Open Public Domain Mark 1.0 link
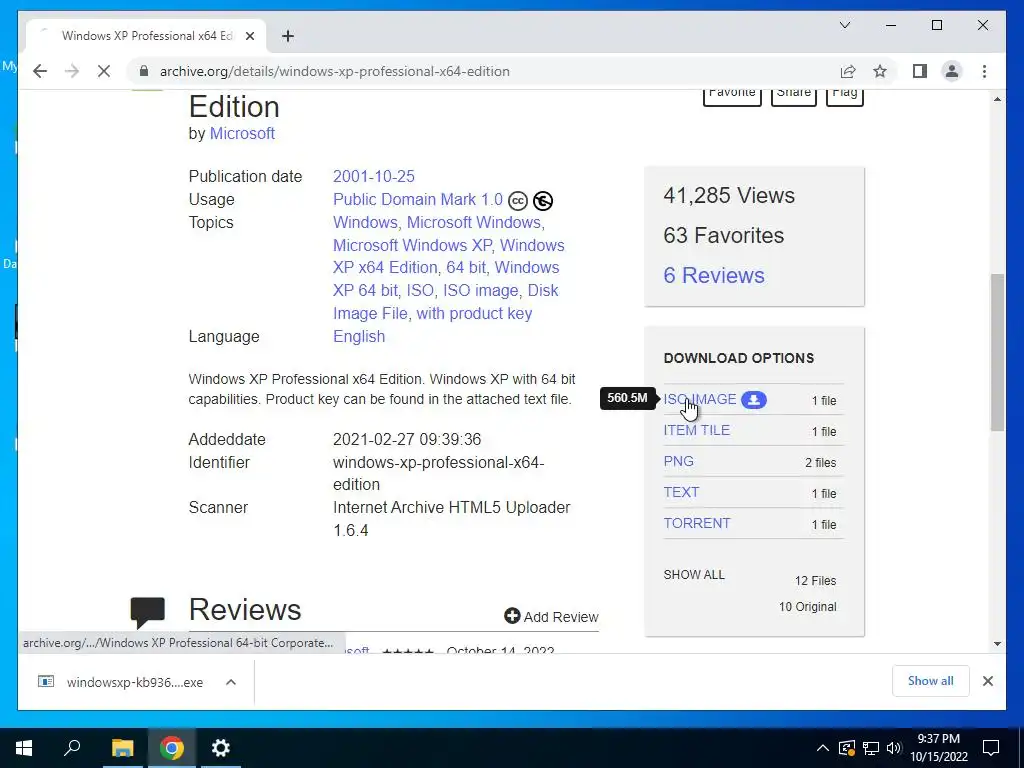Screen dimensions: 1024x768 418,199
